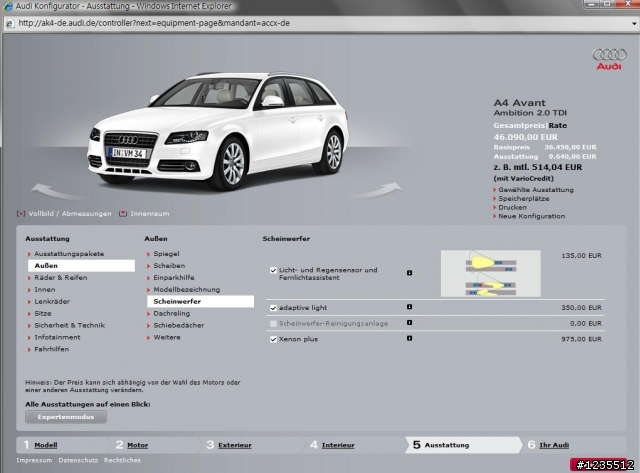Click the info icon for adaptive light
This screenshot has width=640, height=473.
(409, 307)
